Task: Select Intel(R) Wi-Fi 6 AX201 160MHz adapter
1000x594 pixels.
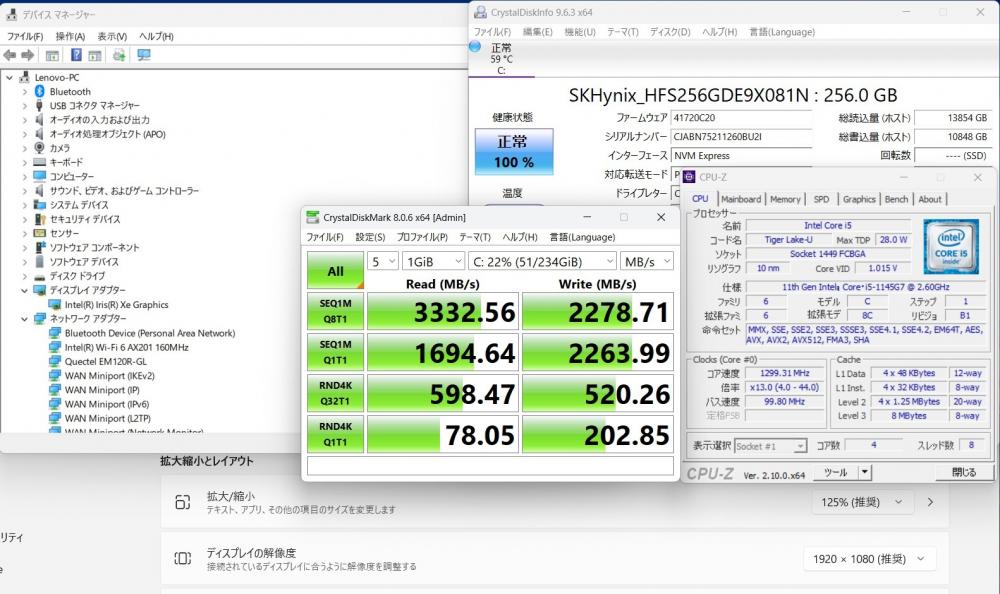Action: [x=126, y=347]
